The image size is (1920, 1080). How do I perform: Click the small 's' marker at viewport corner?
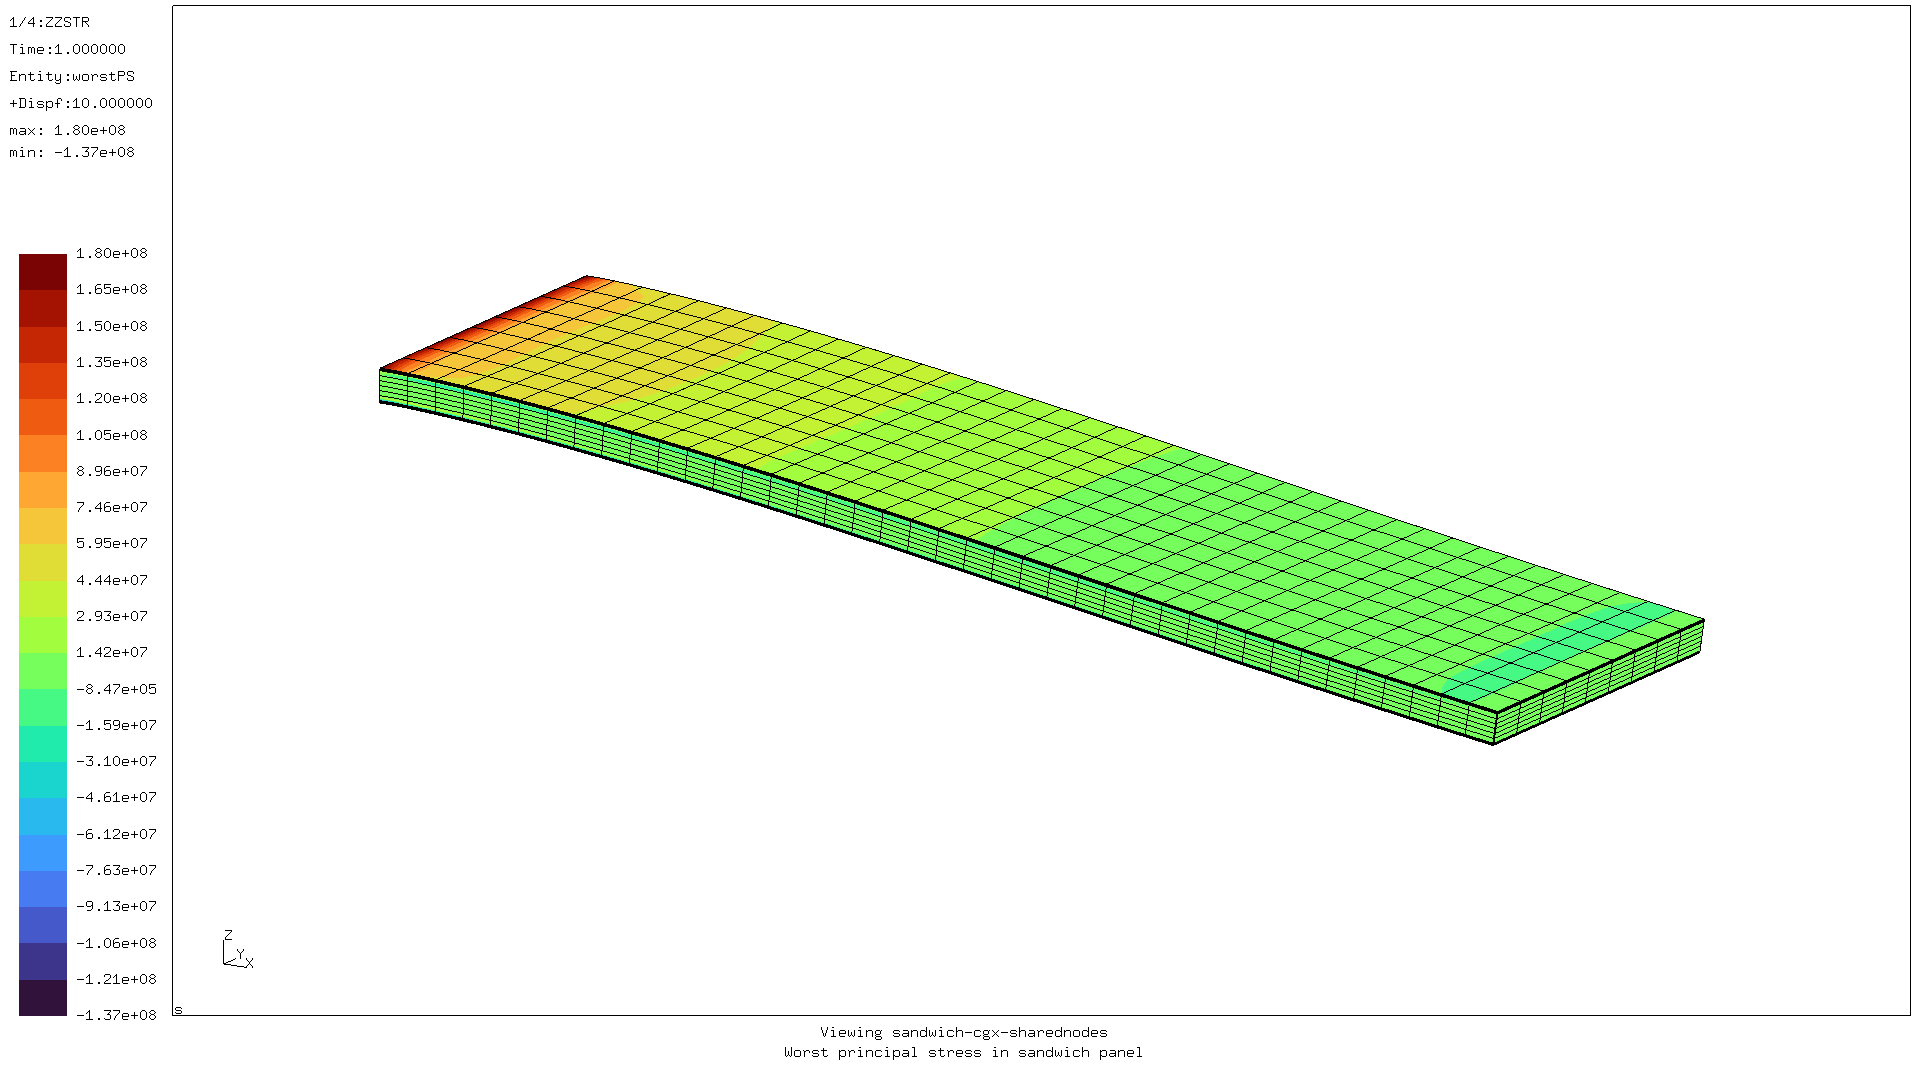(178, 1010)
